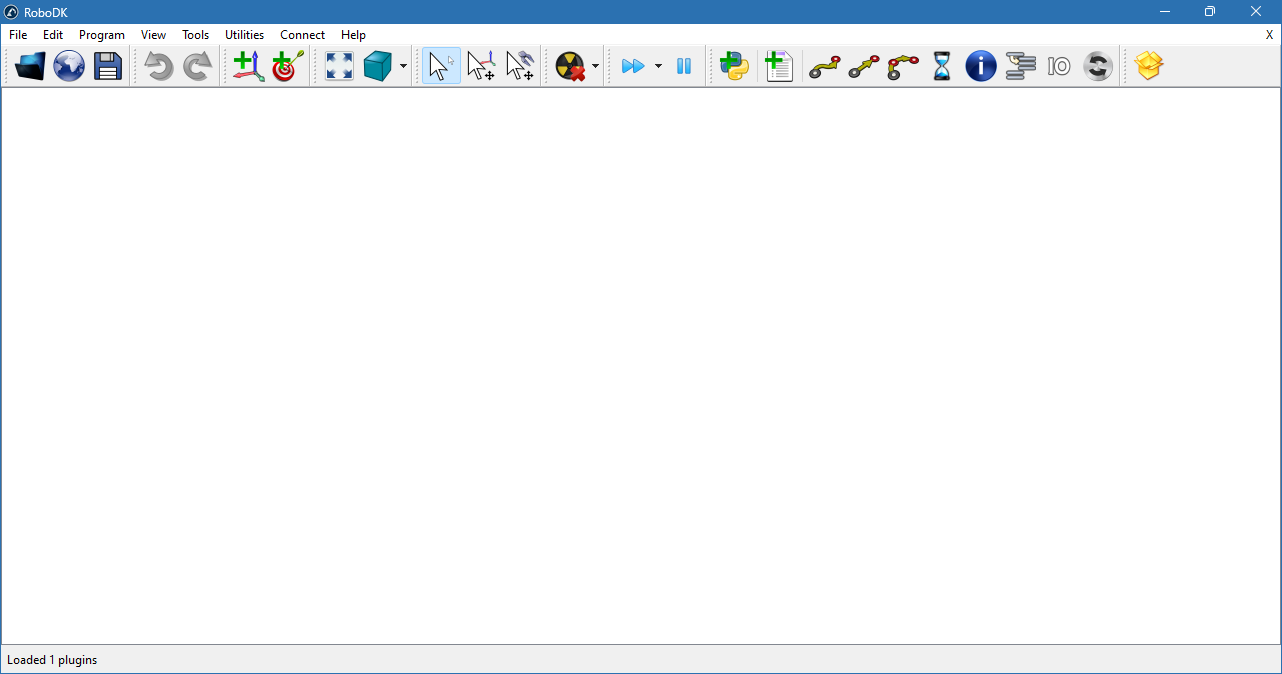Save the station with the floppy disk icon
Image resolution: width=1282 pixels, height=674 pixels.
[x=108, y=67]
